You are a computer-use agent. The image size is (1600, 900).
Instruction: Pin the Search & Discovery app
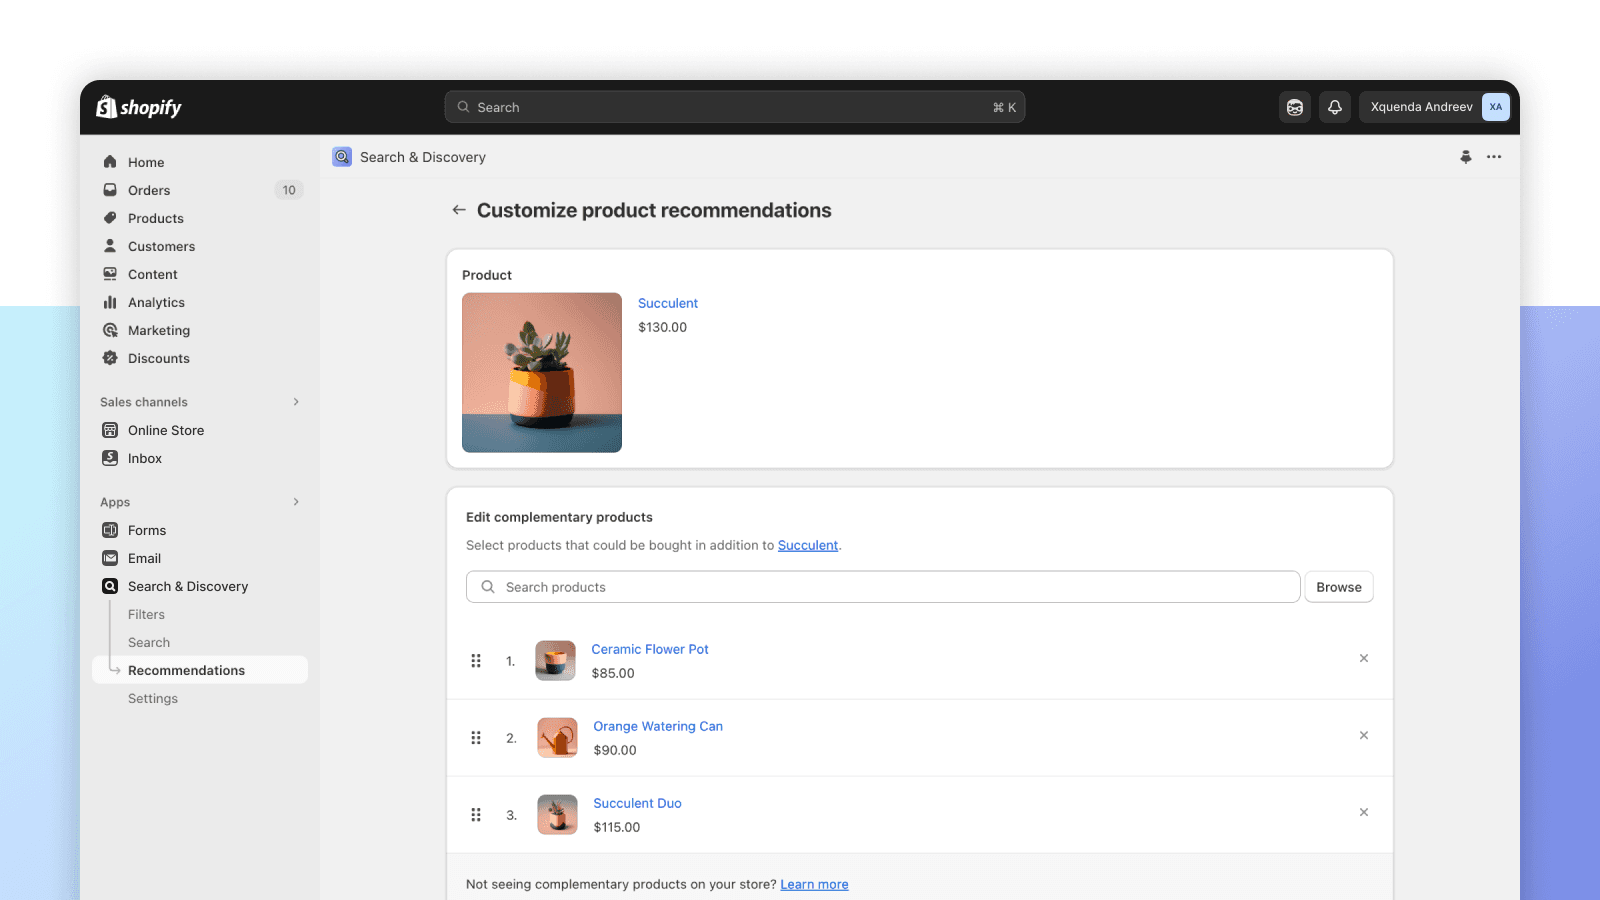[x=1466, y=157]
